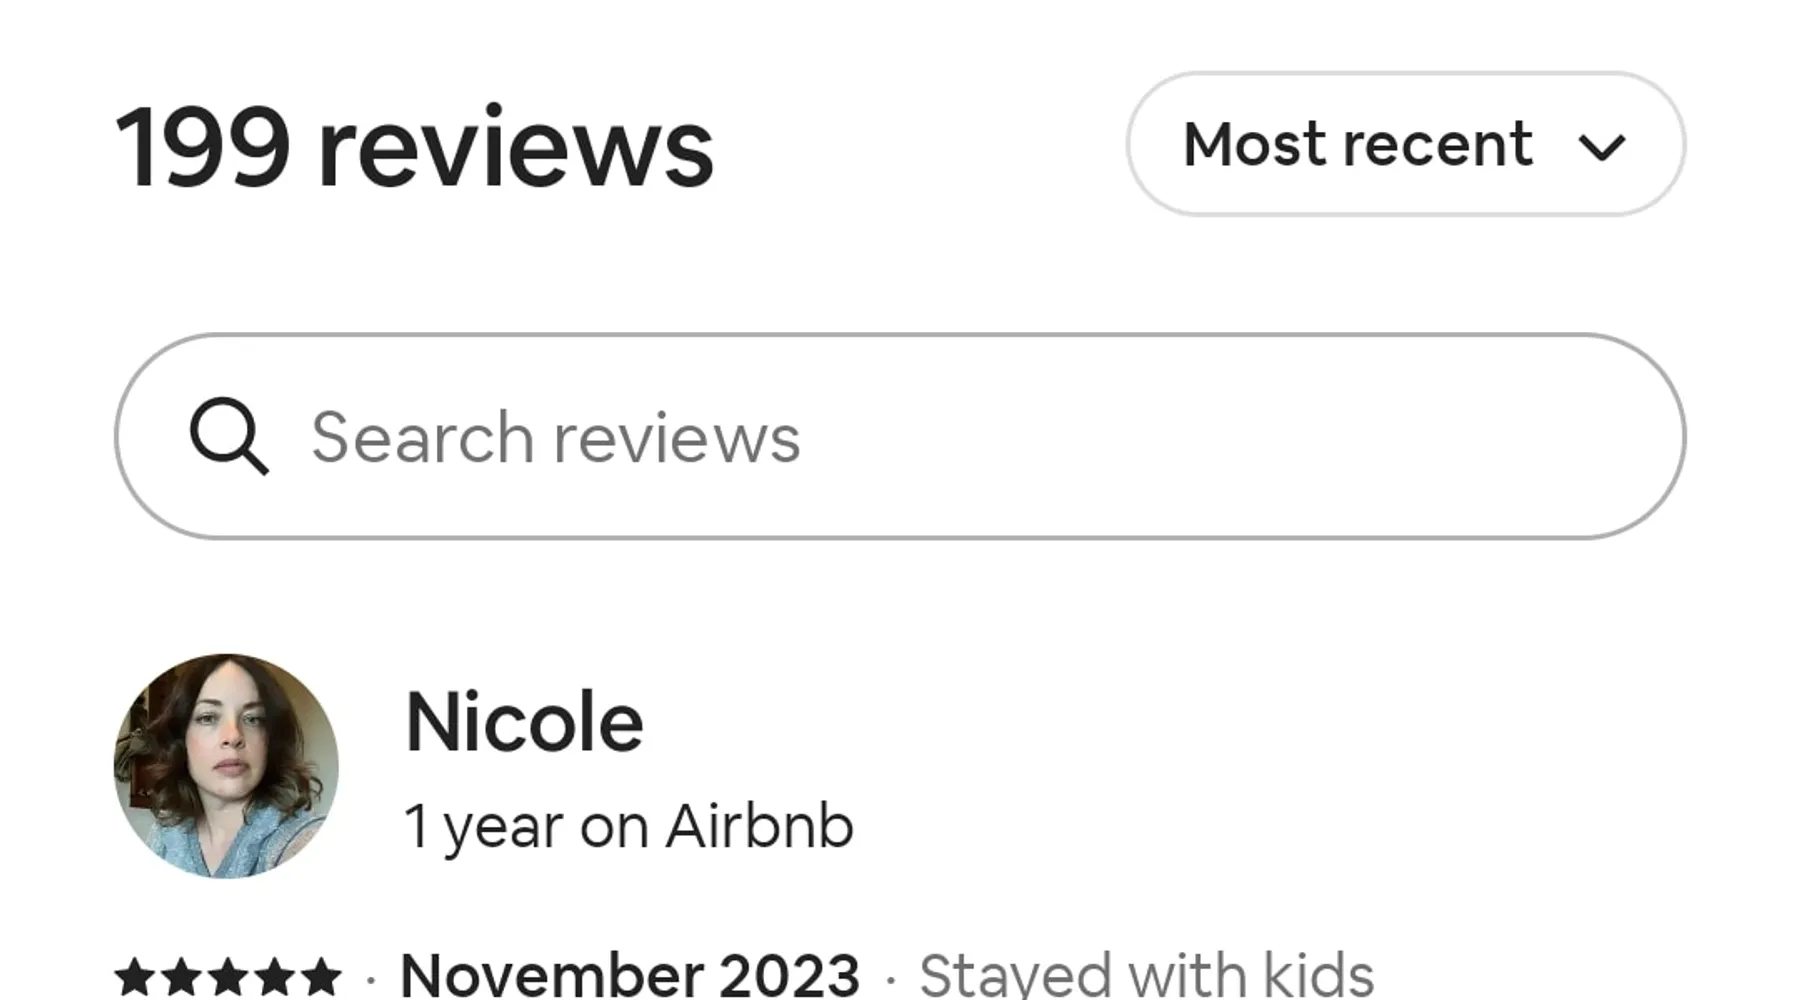The width and height of the screenshot is (1800, 1000).
Task: Click the November 2023 review date
Action: coord(629,976)
